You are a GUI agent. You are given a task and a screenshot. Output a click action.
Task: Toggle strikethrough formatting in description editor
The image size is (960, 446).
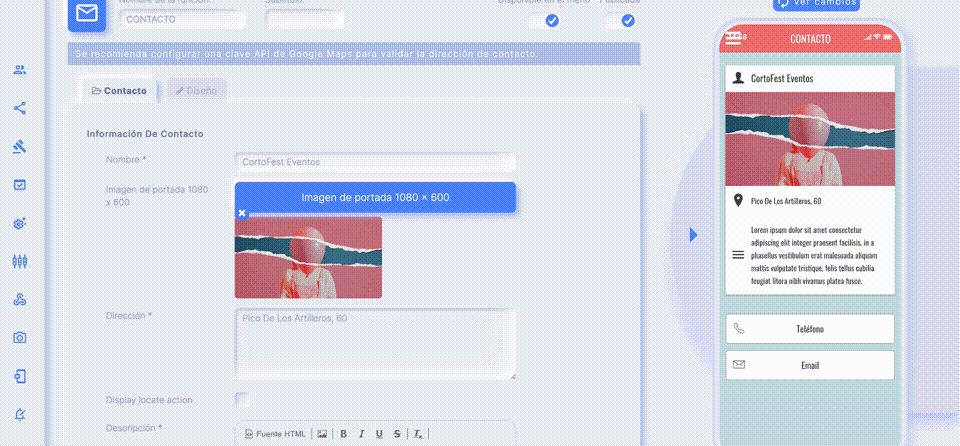coord(397,434)
